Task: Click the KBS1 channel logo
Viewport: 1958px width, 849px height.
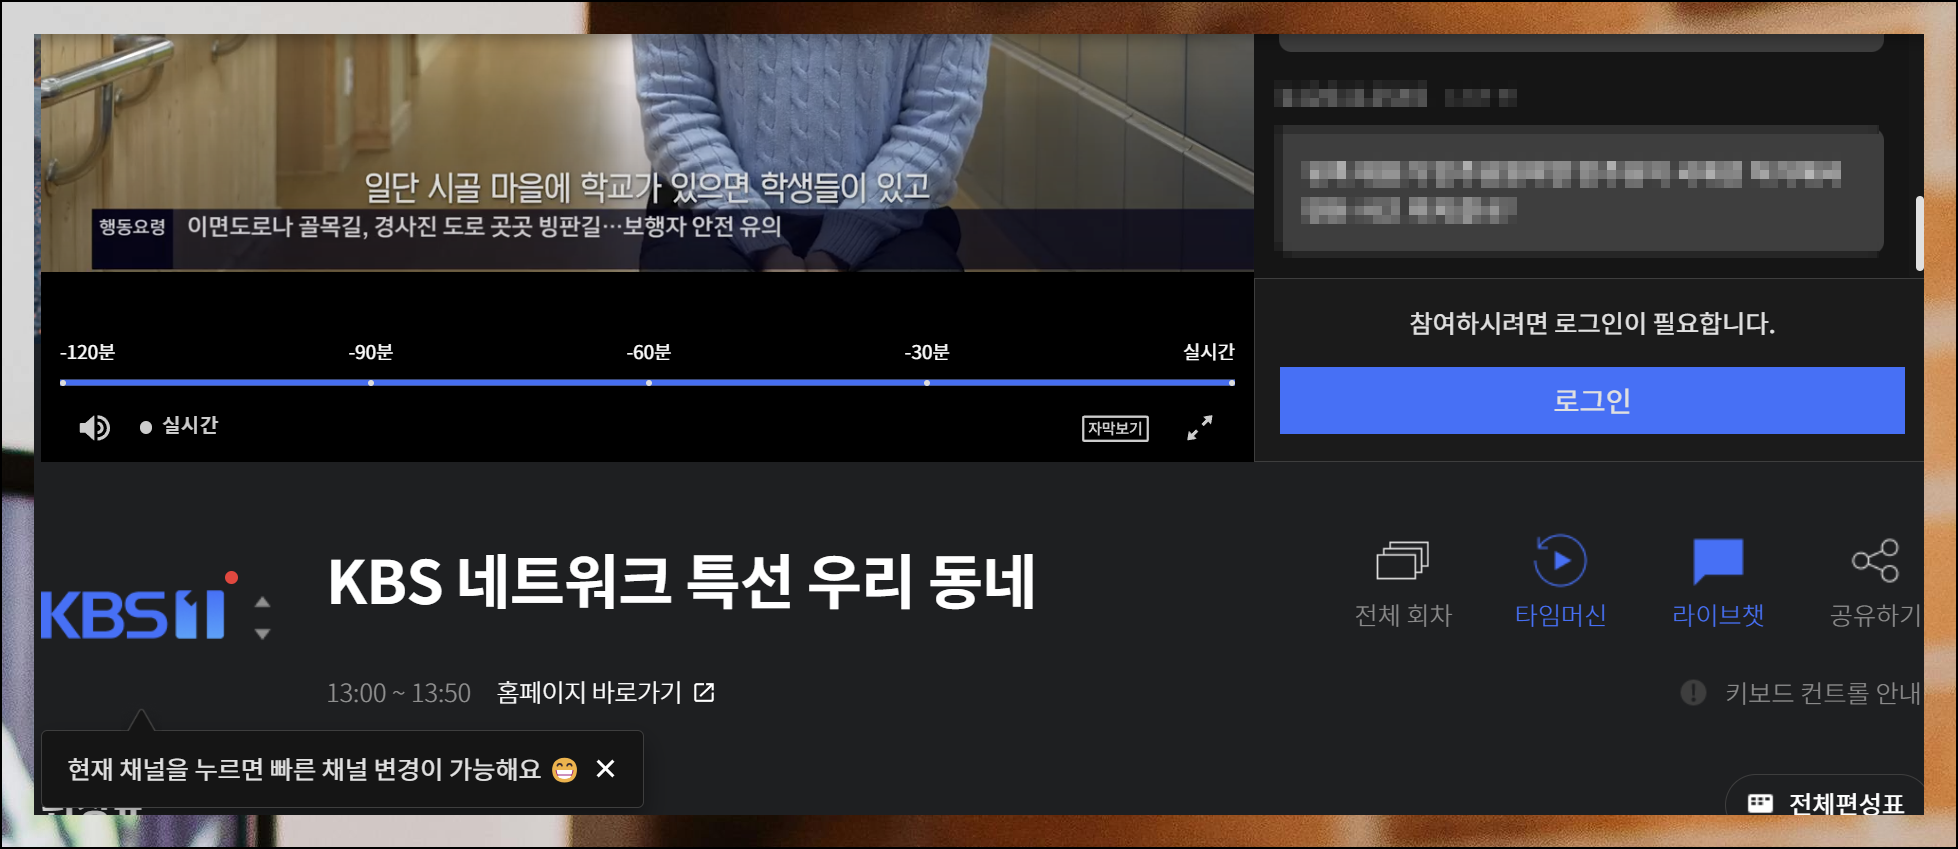Action: point(133,613)
